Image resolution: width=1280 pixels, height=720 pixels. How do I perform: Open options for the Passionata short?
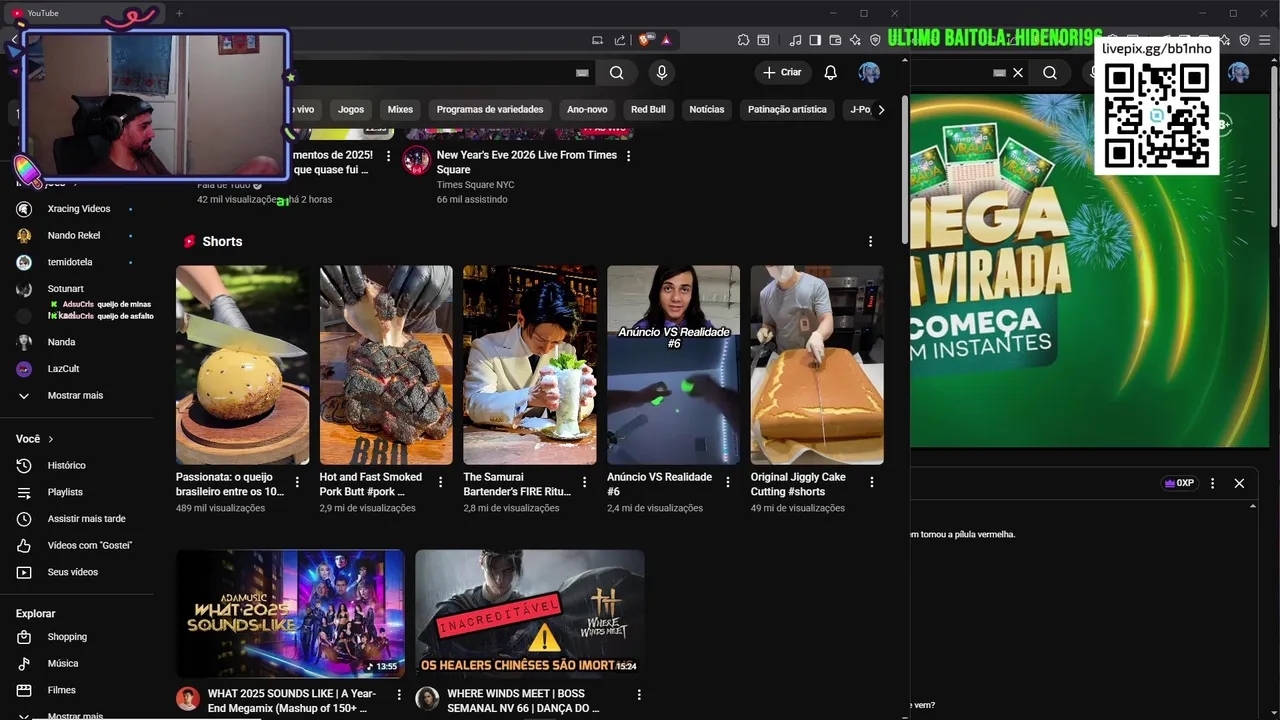(x=297, y=482)
